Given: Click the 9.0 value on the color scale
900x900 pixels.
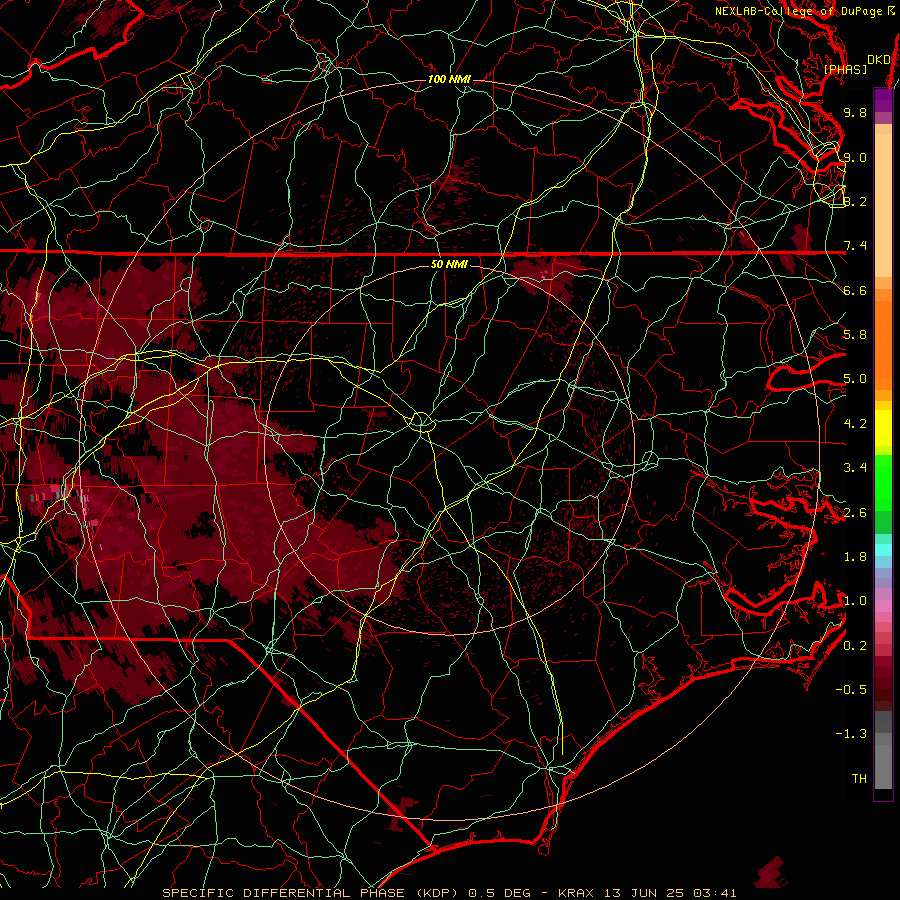Looking at the screenshot, I should coord(855,158).
